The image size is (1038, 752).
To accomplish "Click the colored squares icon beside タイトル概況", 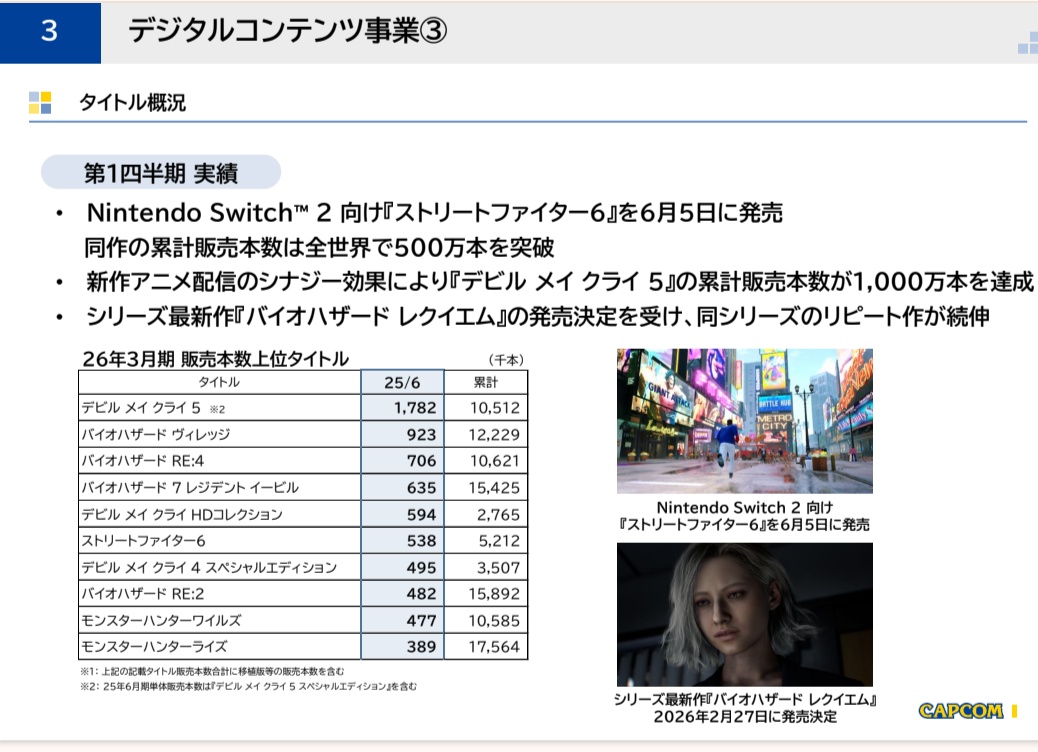I will (x=40, y=102).
